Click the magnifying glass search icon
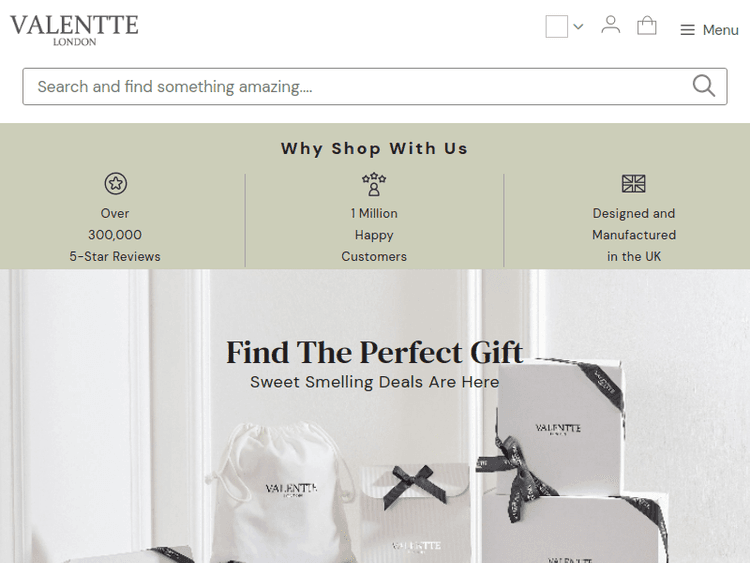750x563 pixels. [704, 87]
